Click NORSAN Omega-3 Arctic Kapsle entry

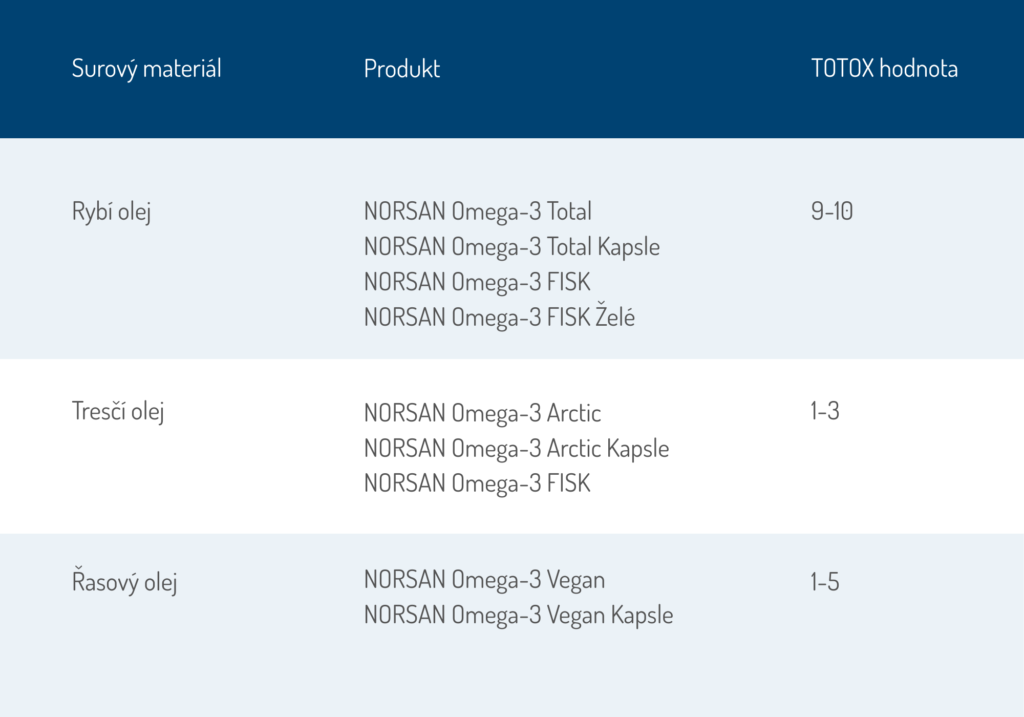516,448
